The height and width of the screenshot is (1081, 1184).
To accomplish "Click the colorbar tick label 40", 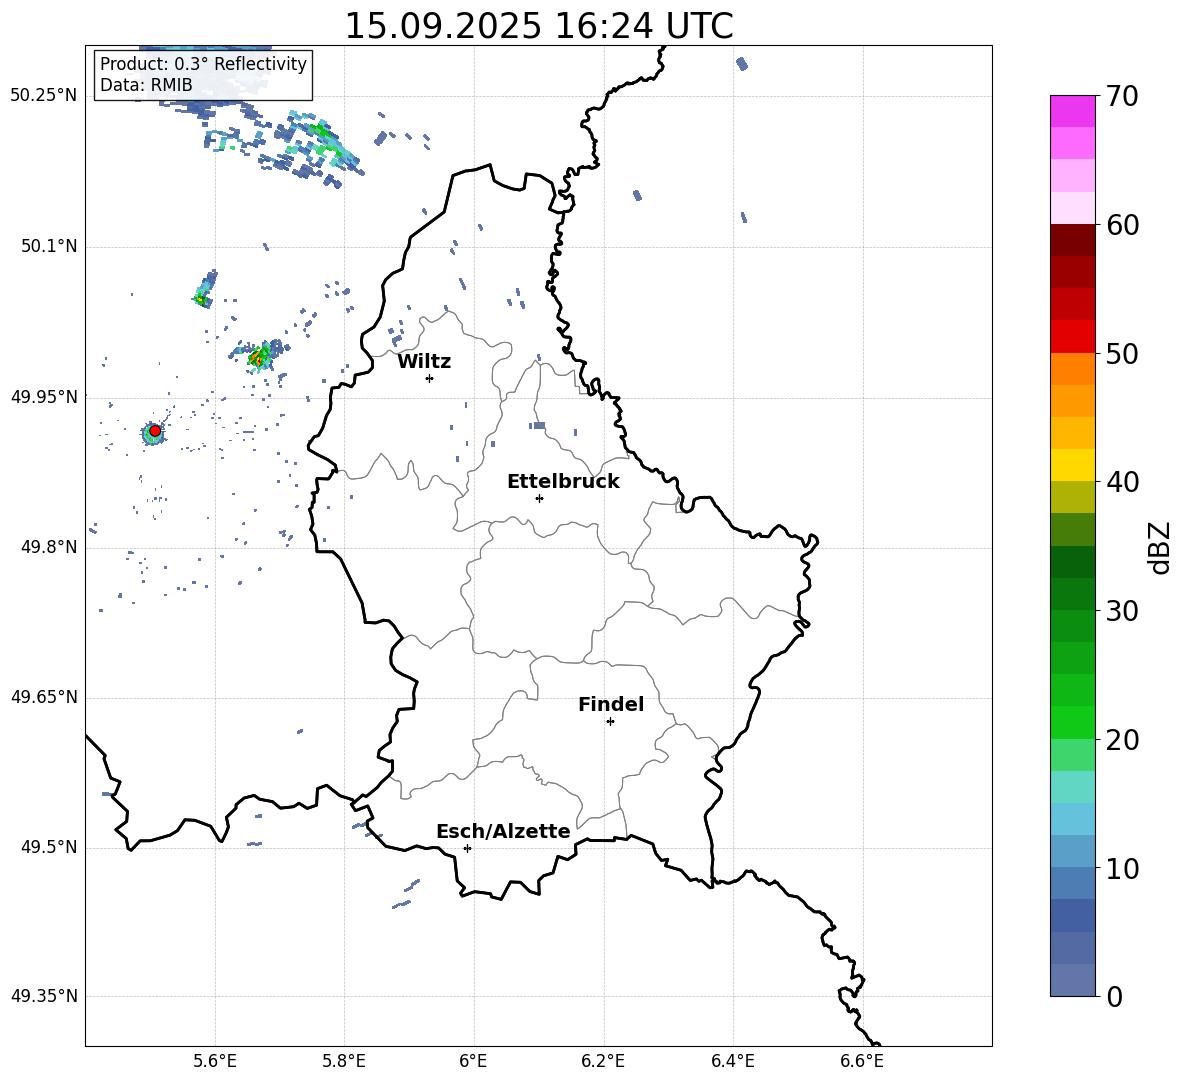I will coord(1122,482).
